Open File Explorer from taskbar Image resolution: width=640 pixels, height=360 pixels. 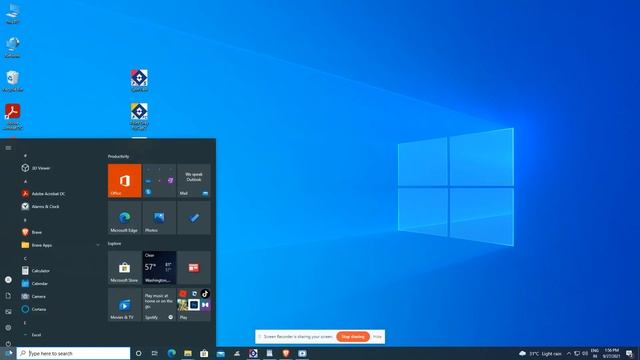point(188,353)
